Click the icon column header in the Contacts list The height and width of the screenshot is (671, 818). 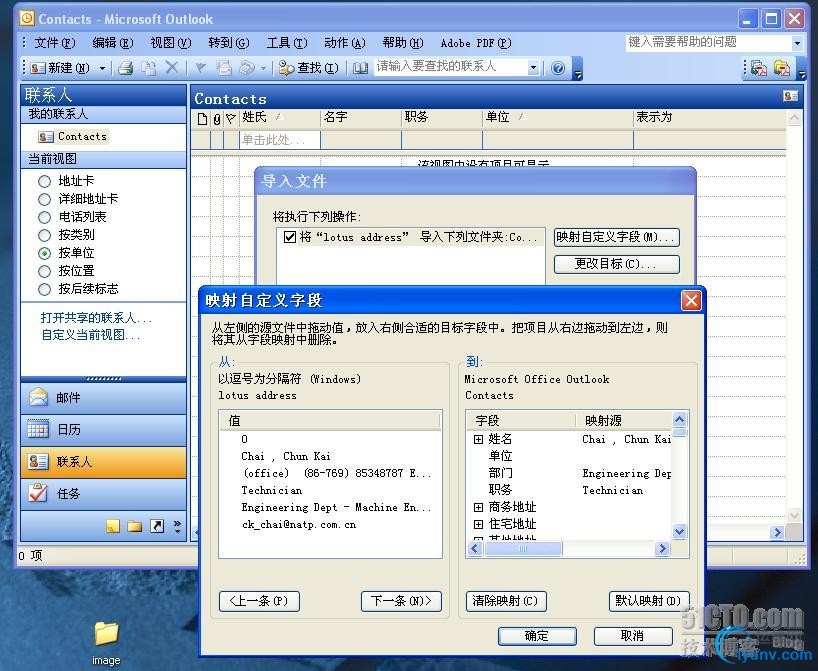202,119
